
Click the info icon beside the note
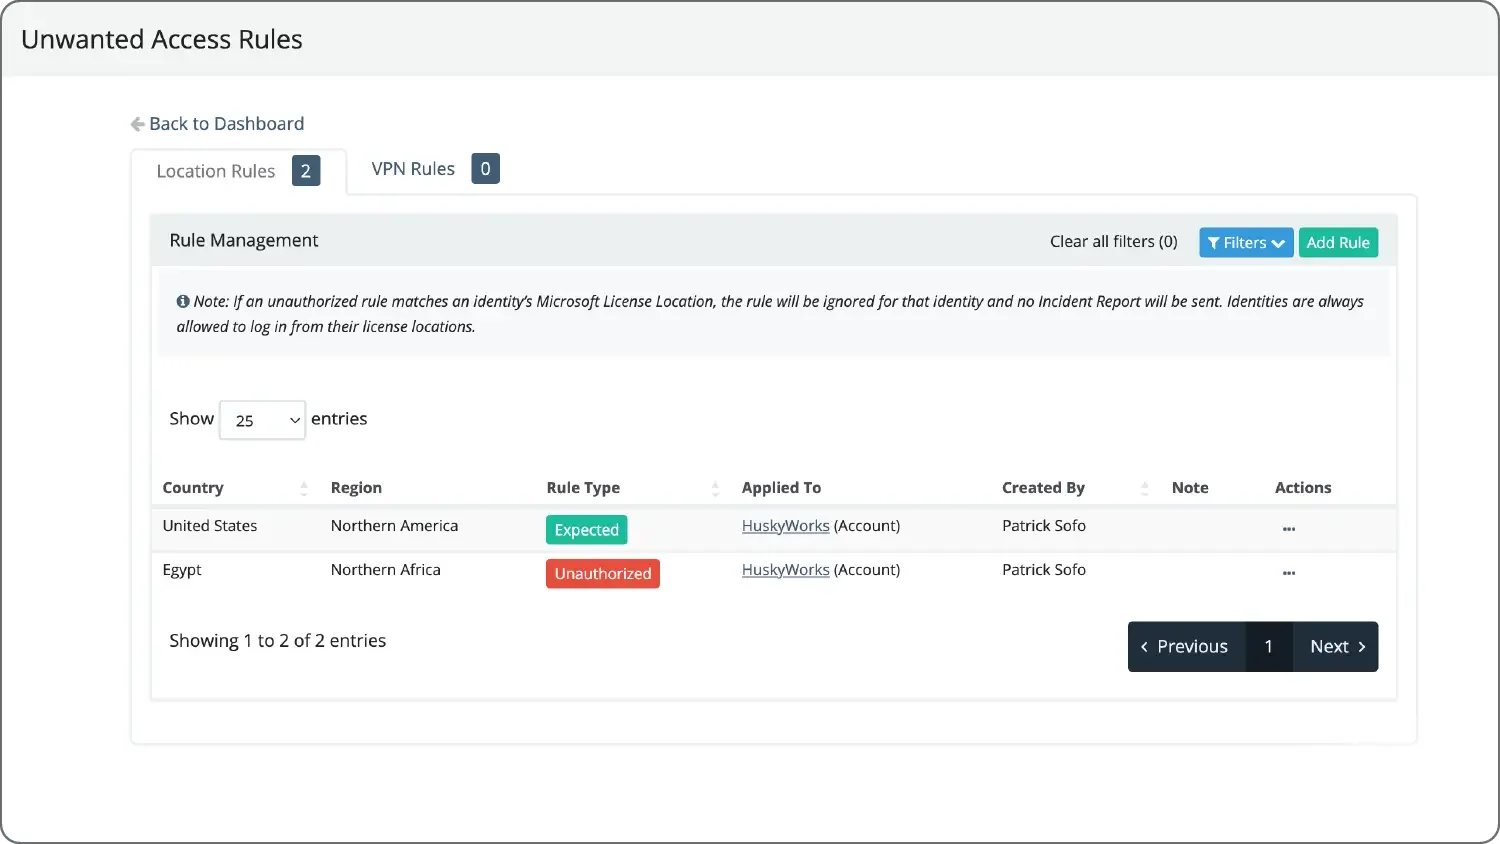(x=183, y=301)
